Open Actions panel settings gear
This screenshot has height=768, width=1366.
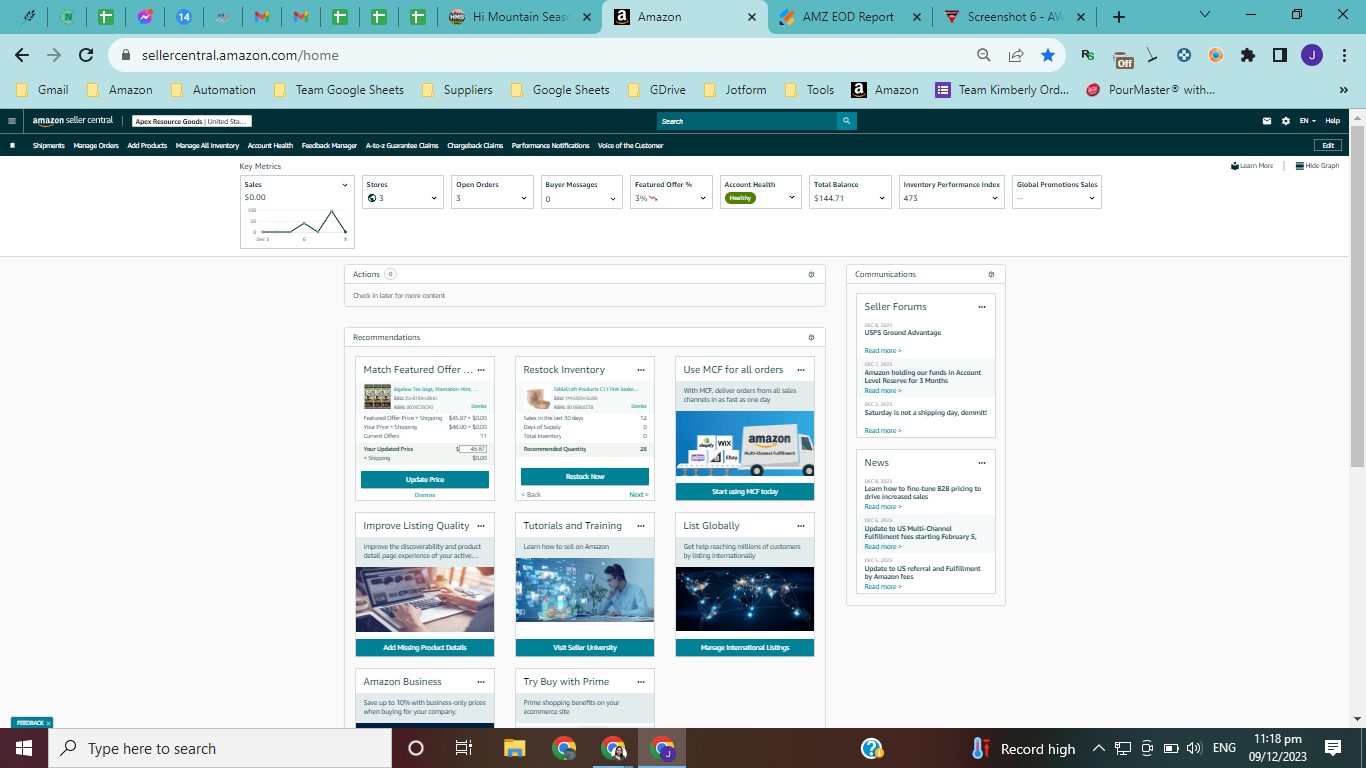point(811,274)
